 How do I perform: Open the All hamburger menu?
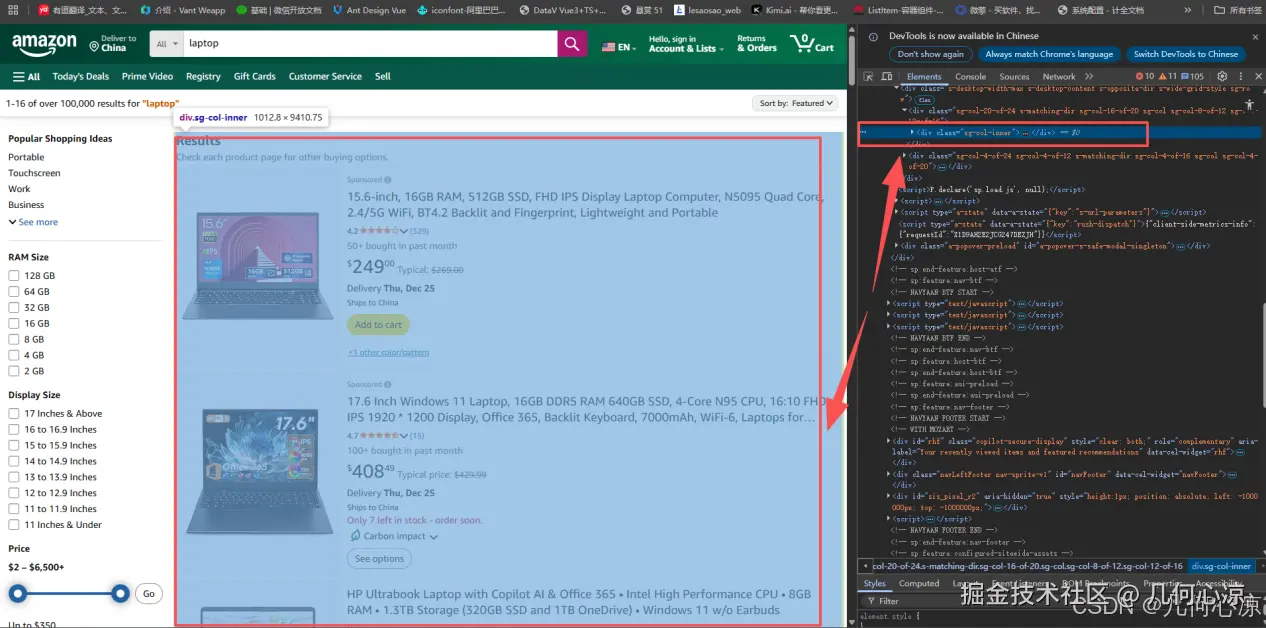tap(26, 76)
